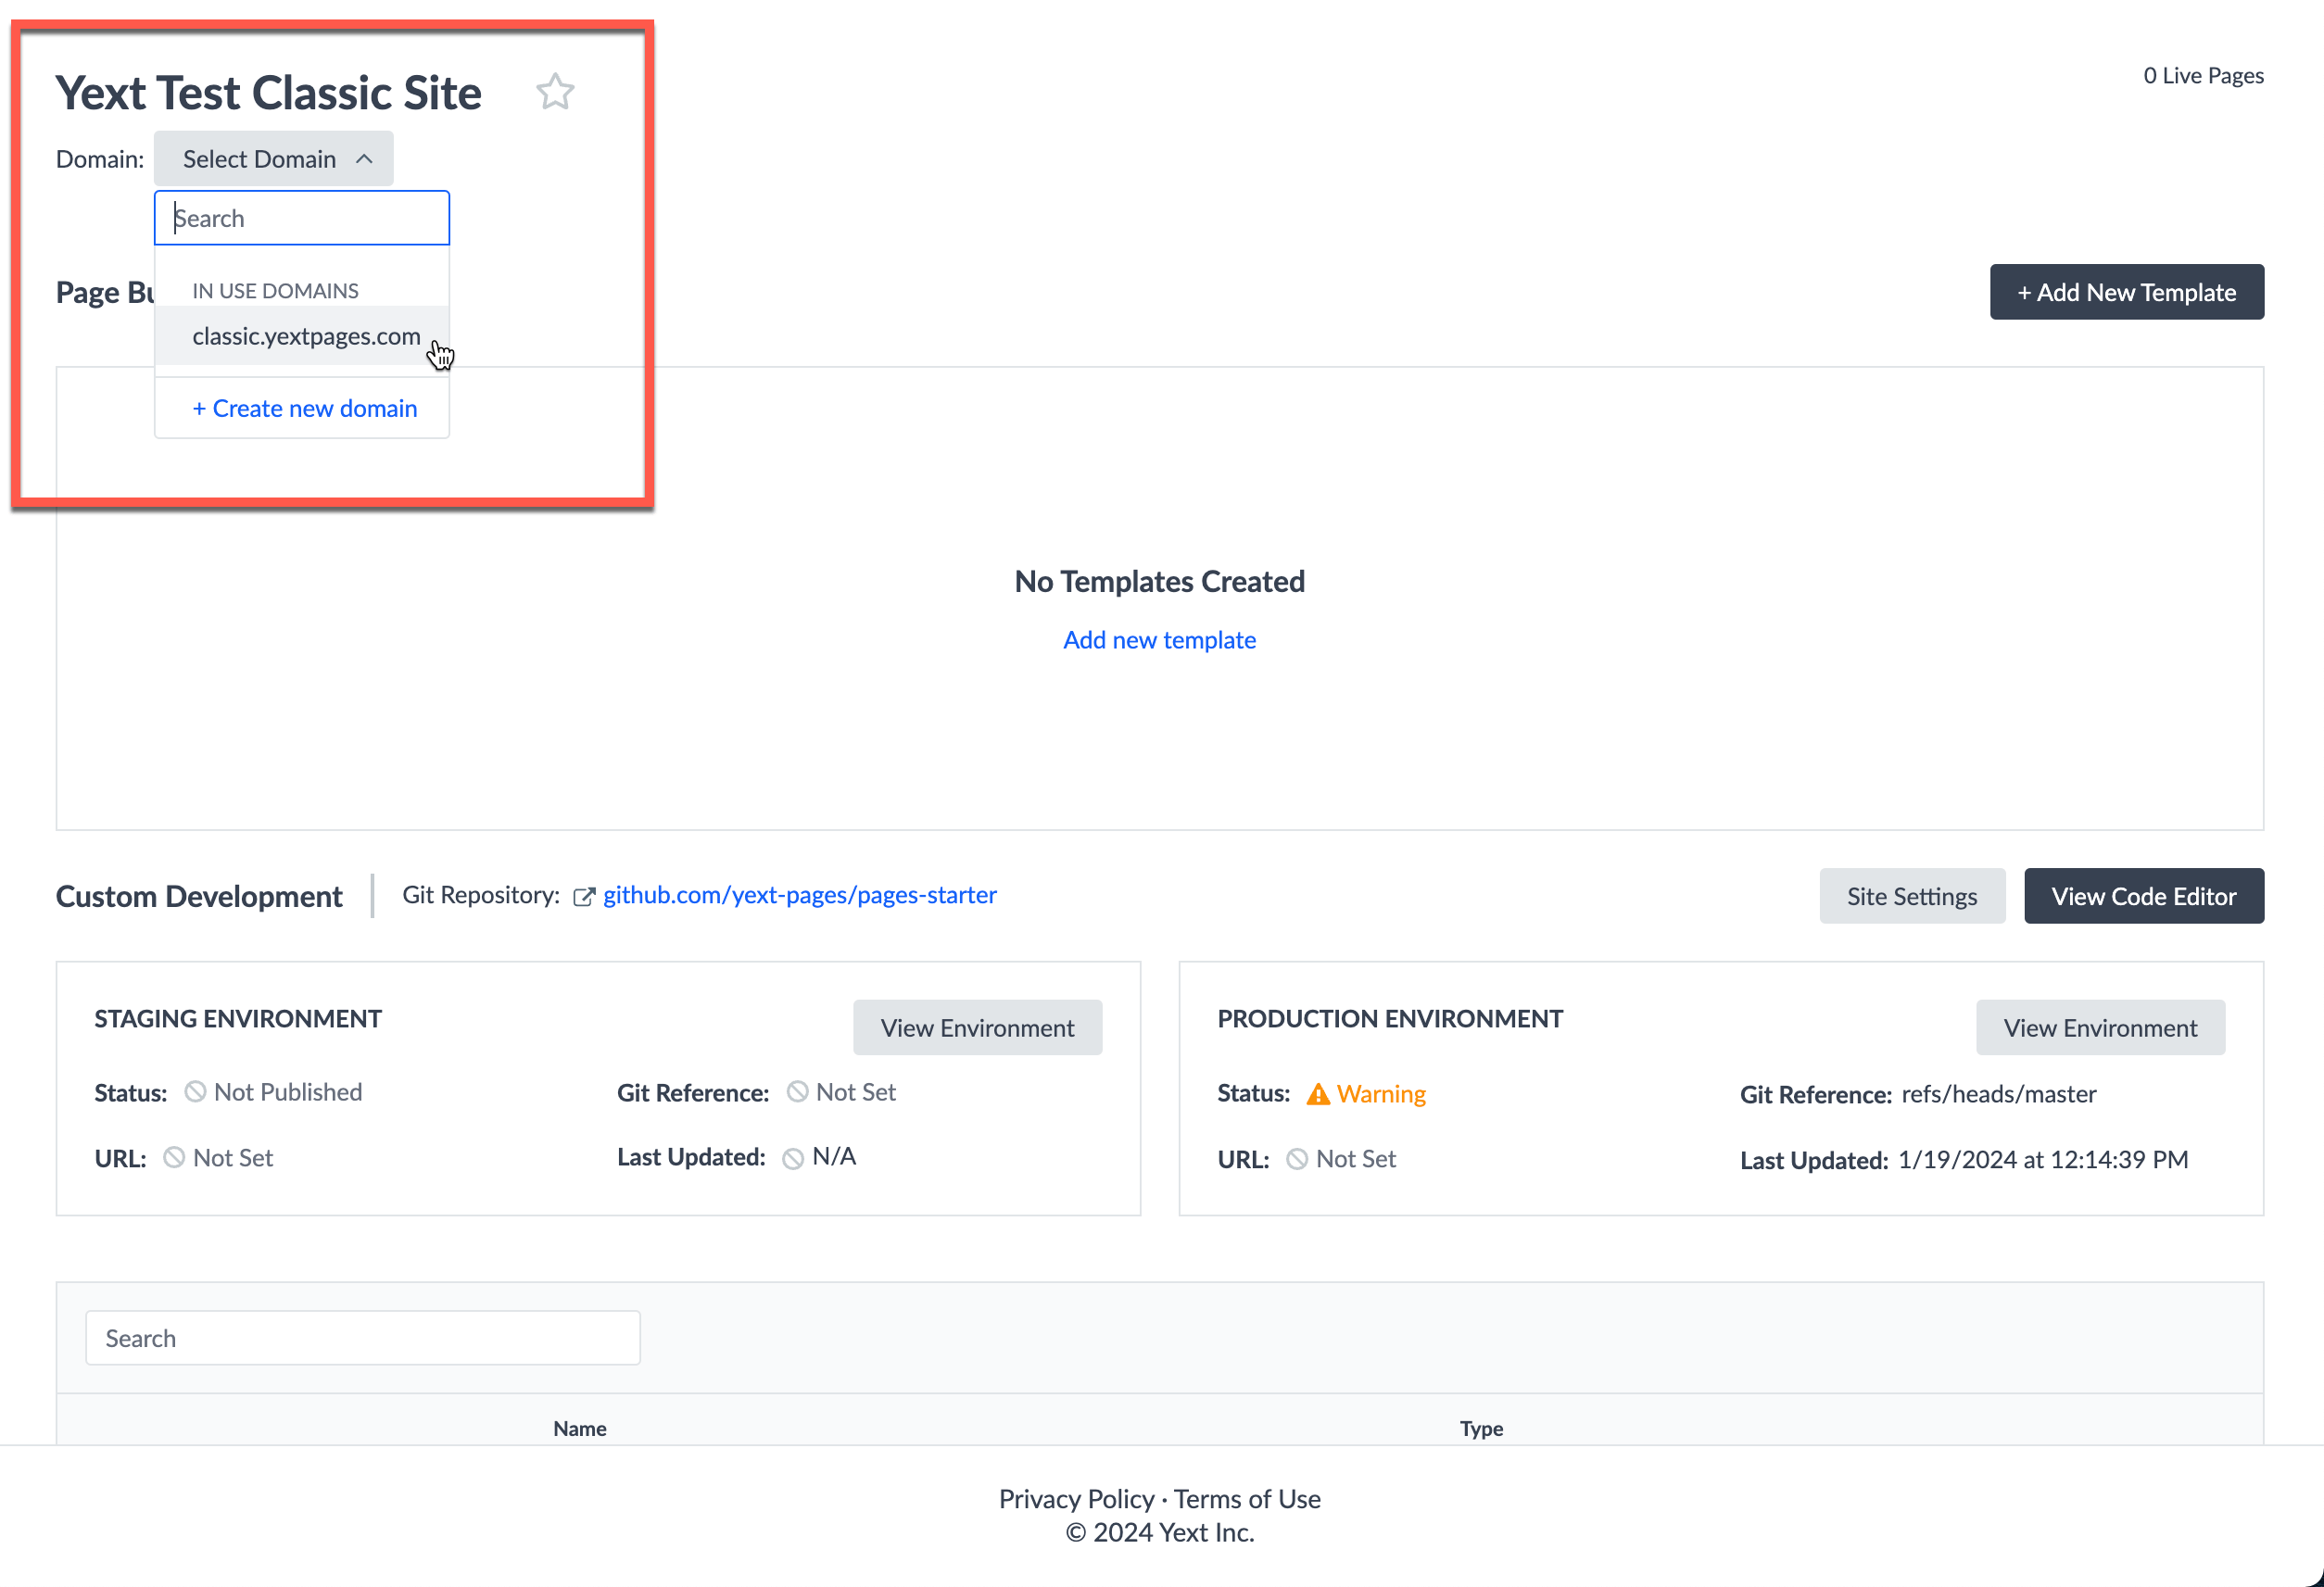
Task: Click the Warning status text
Action: tap(1381, 1094)
